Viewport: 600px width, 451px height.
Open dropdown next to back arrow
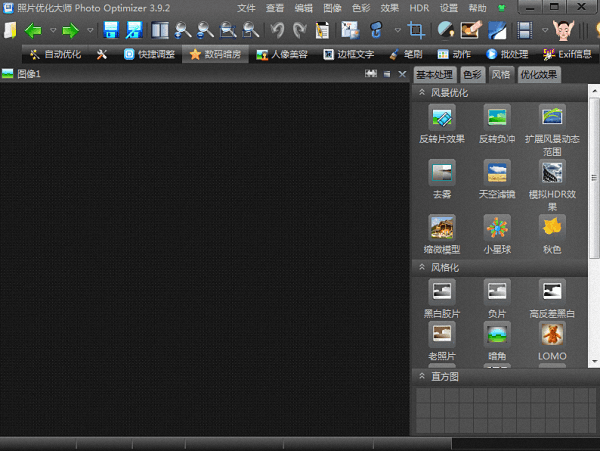pyautogui.click(x=53, y=30)
